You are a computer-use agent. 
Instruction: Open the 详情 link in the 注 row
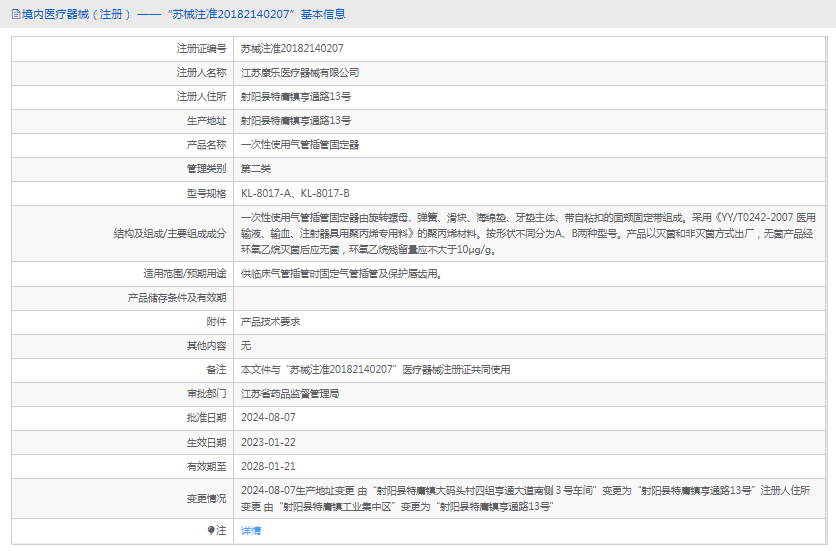coord(251,531)
